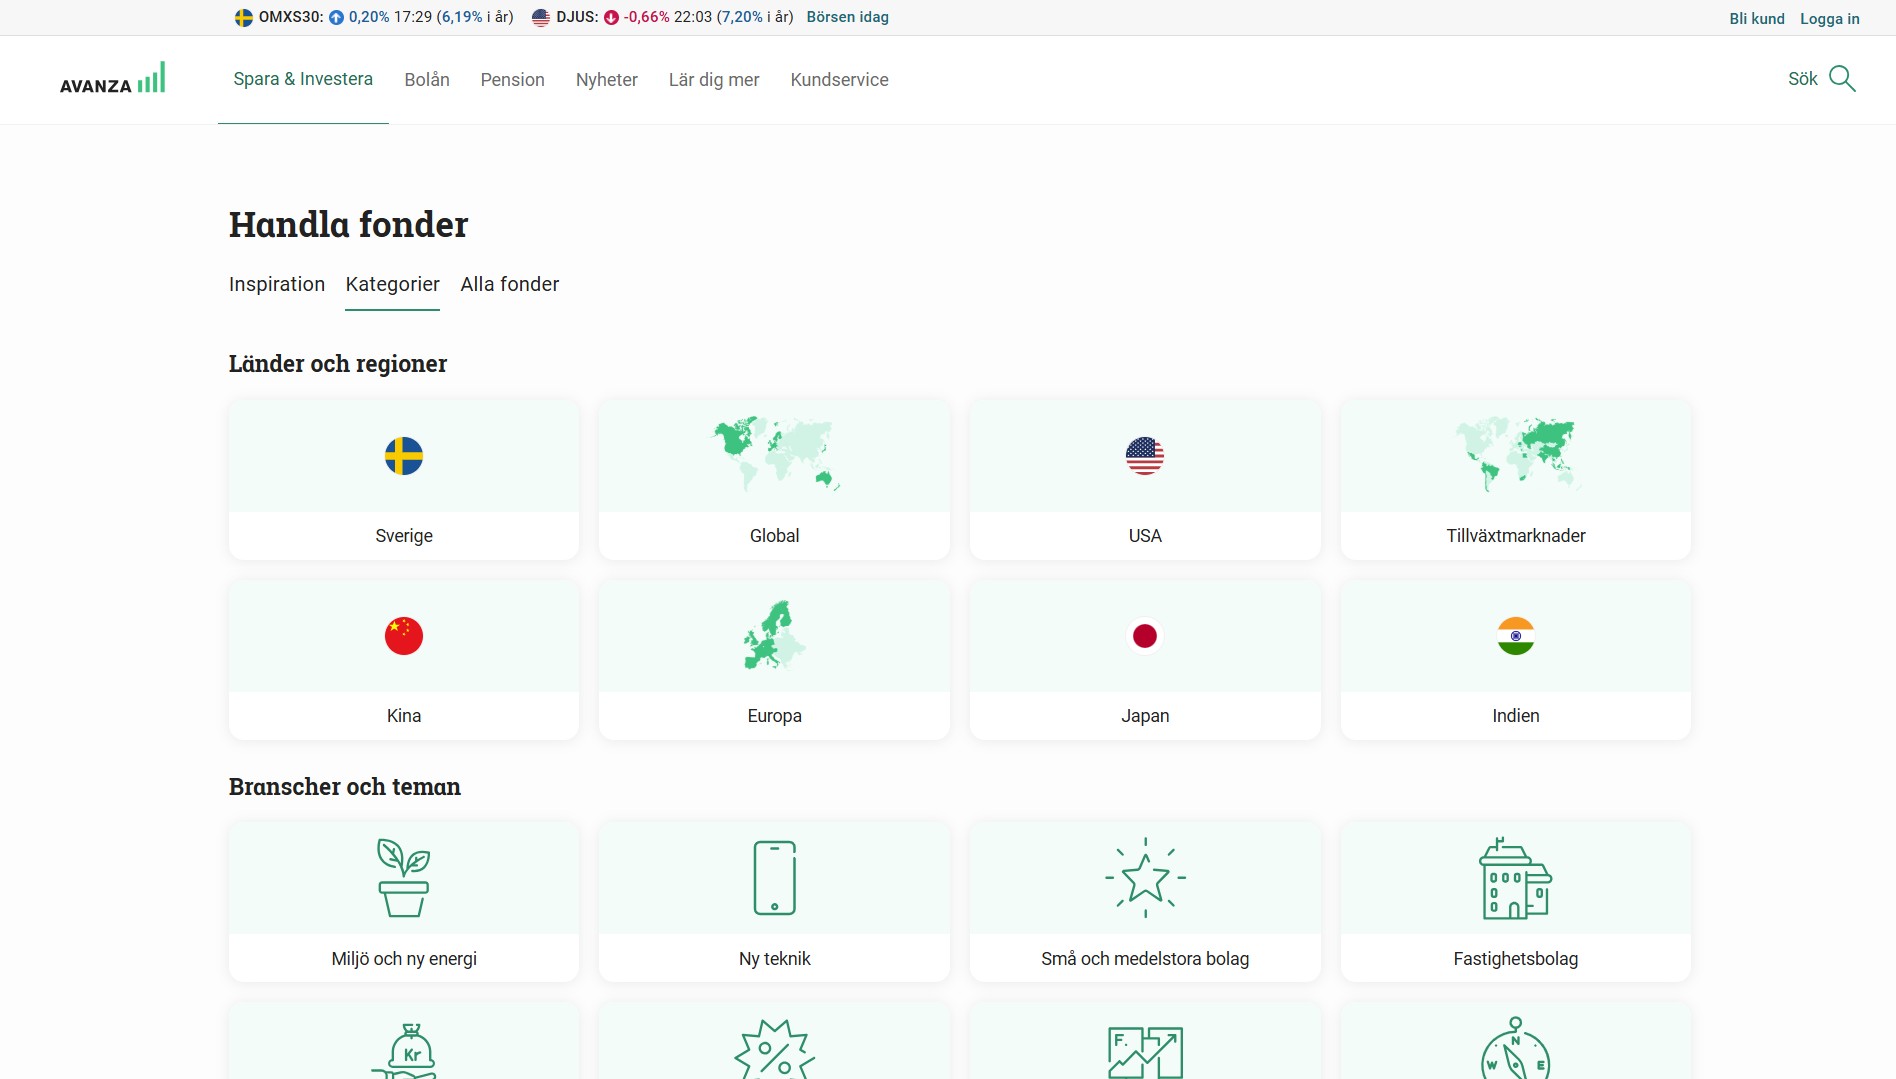Click the smartphone icon for Ny teknik

click(775, 878)
